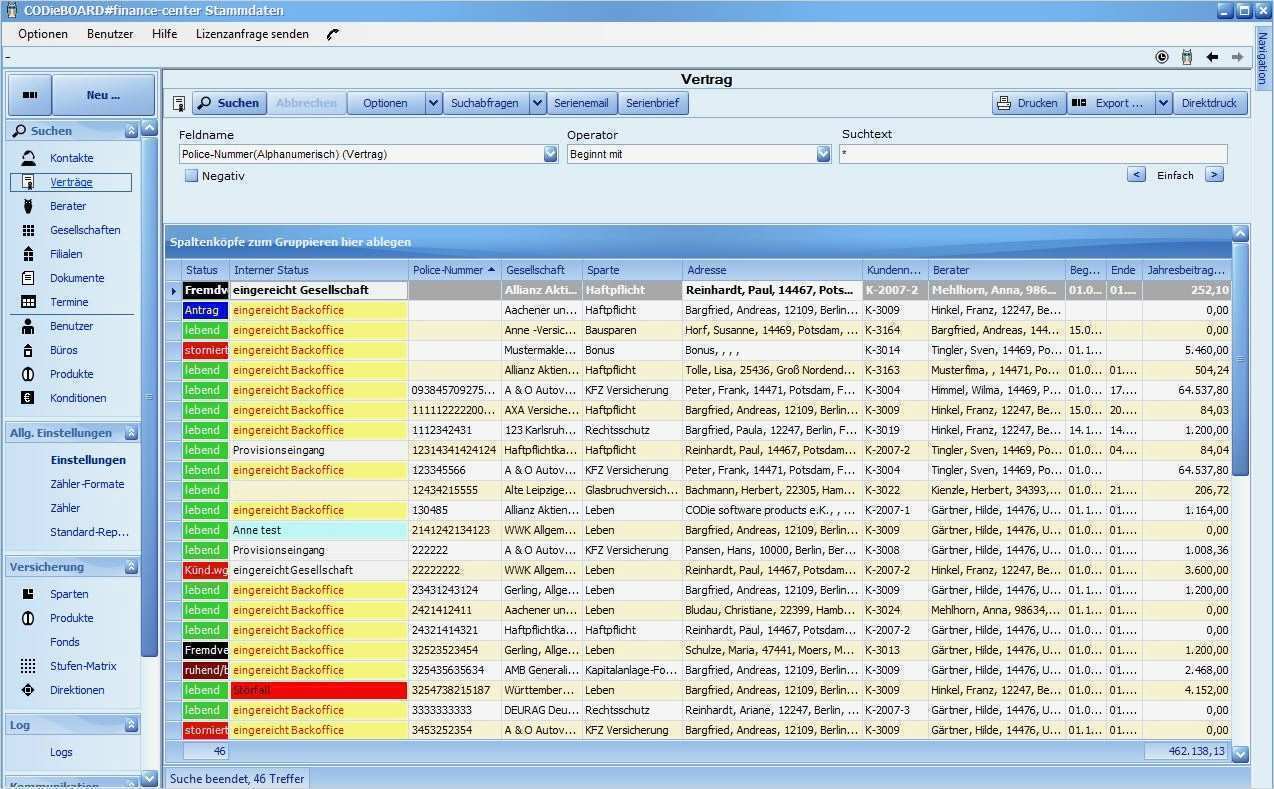Select the Termine calendar icon

point(29,302)
